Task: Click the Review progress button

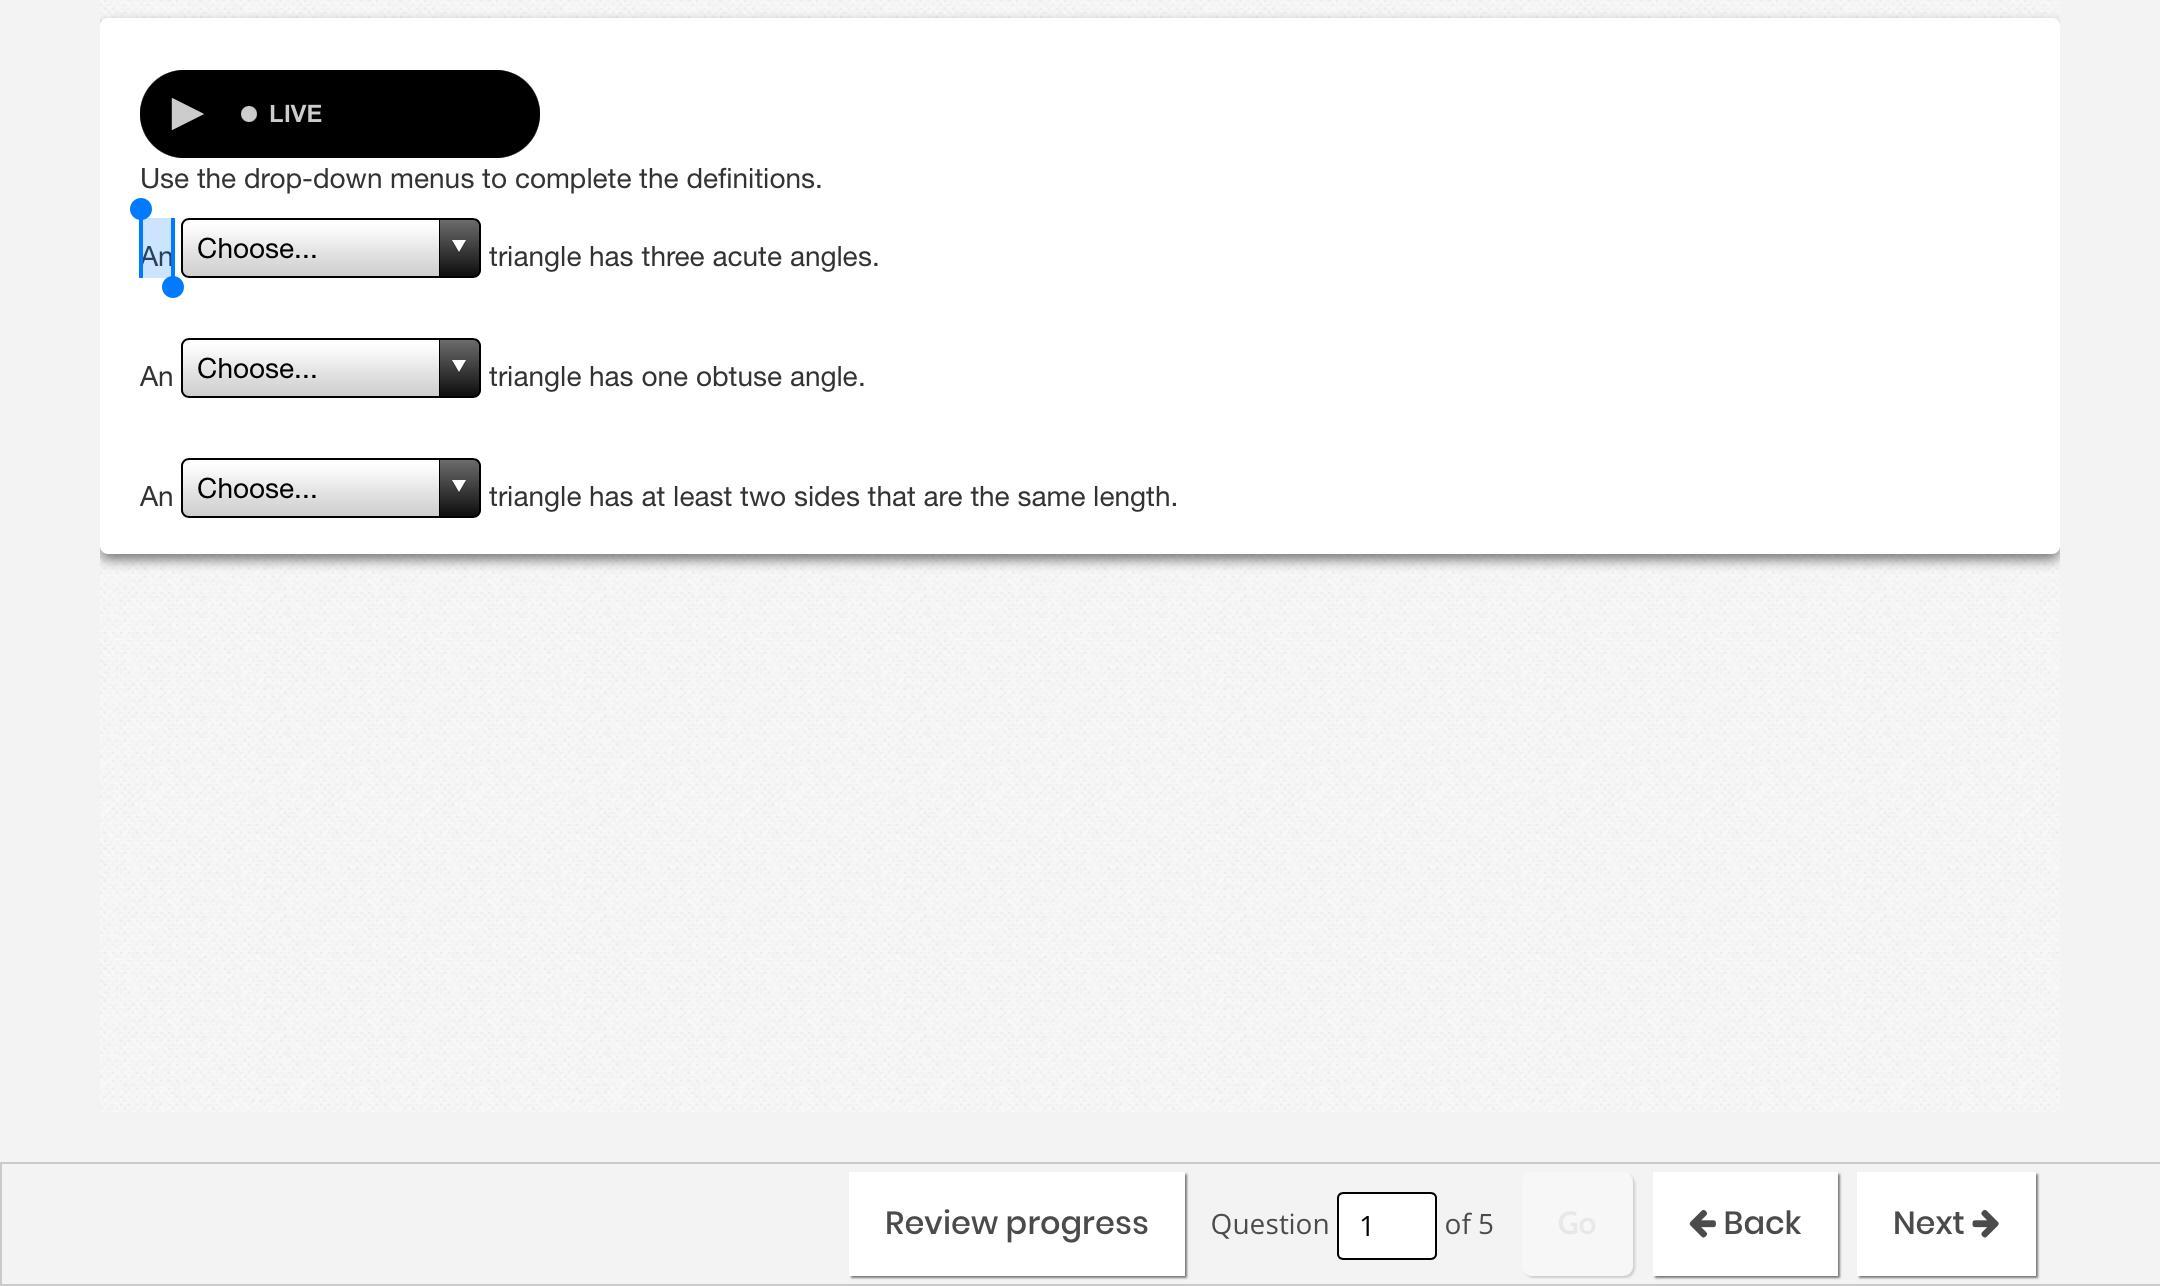Action: coord(1017,1224)
